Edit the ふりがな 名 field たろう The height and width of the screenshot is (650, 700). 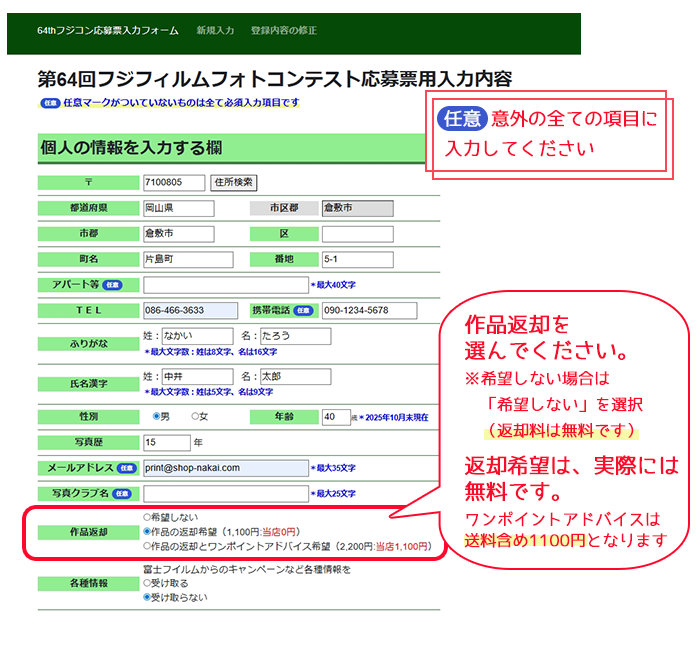point(296,336)
